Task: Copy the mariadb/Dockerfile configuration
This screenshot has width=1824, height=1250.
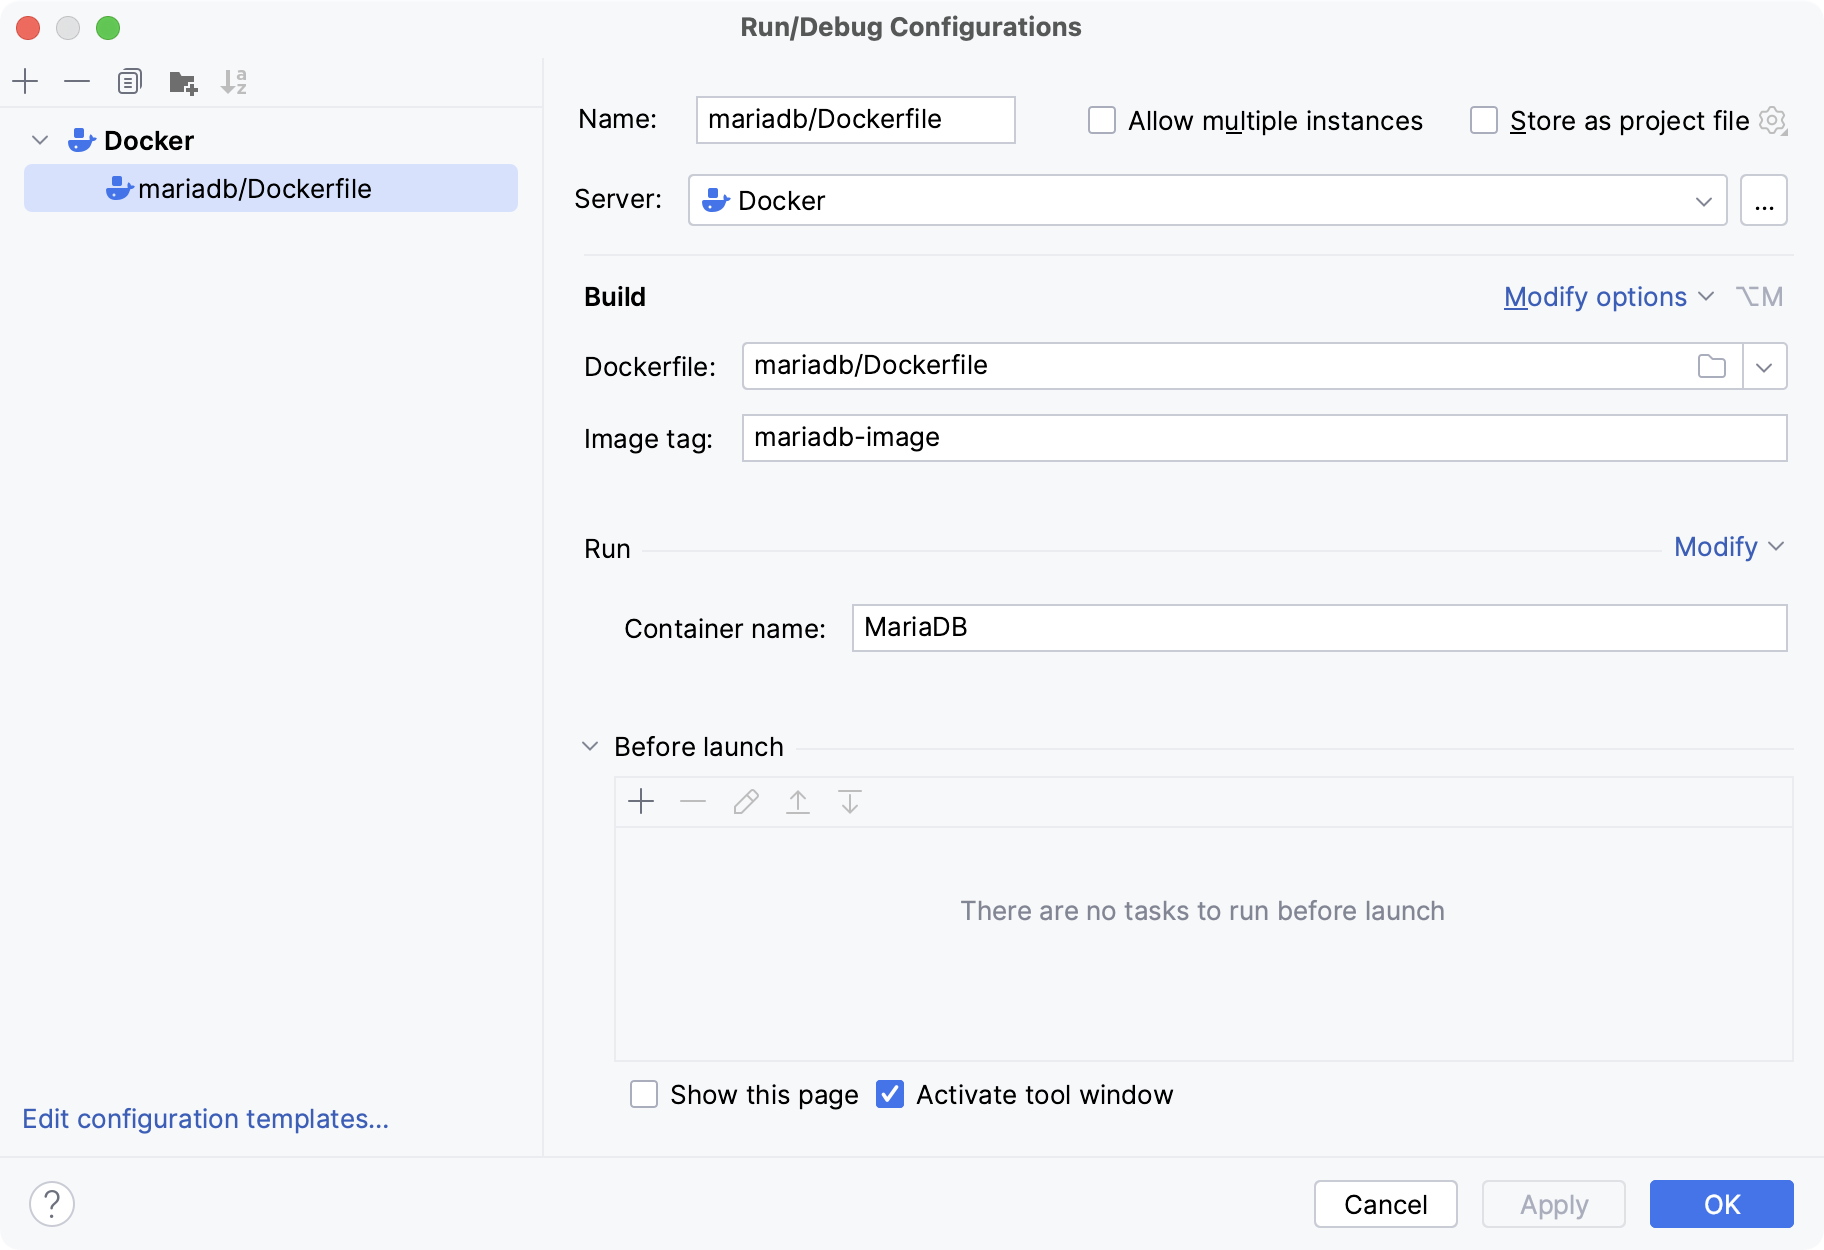Action: [130, 81]
